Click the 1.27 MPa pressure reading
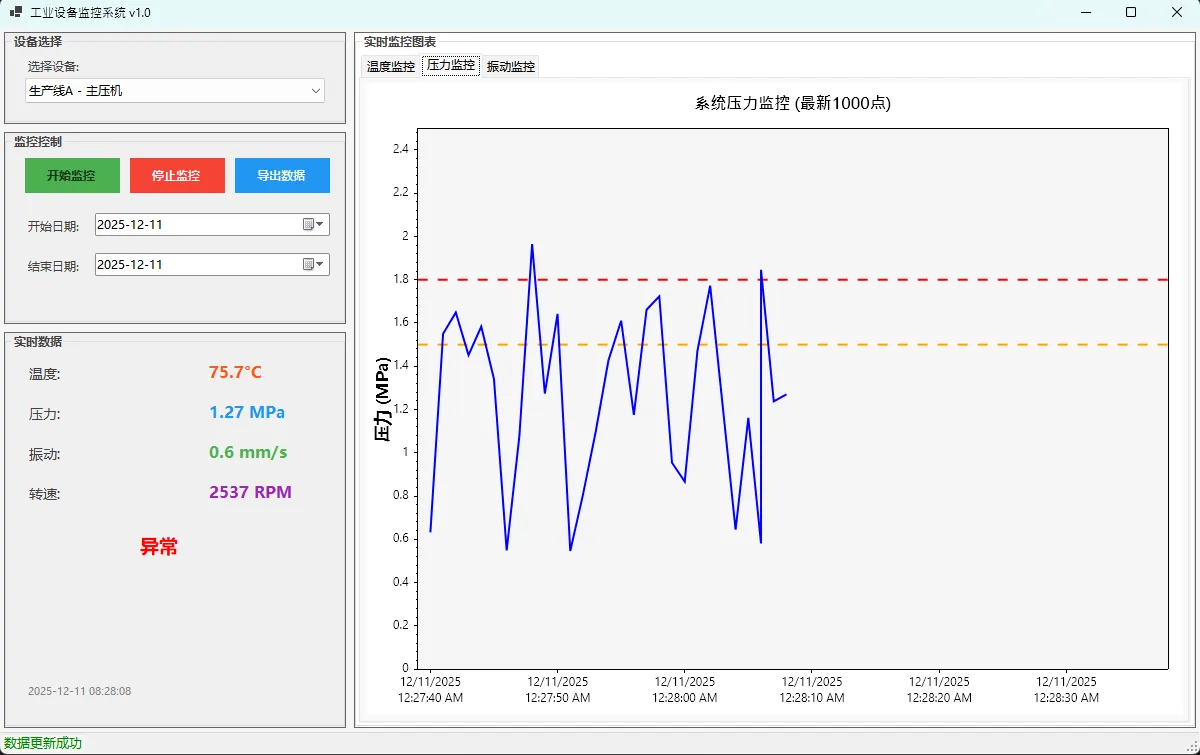The width and height of the screenshot is (1200, 755). pos(247,412)
